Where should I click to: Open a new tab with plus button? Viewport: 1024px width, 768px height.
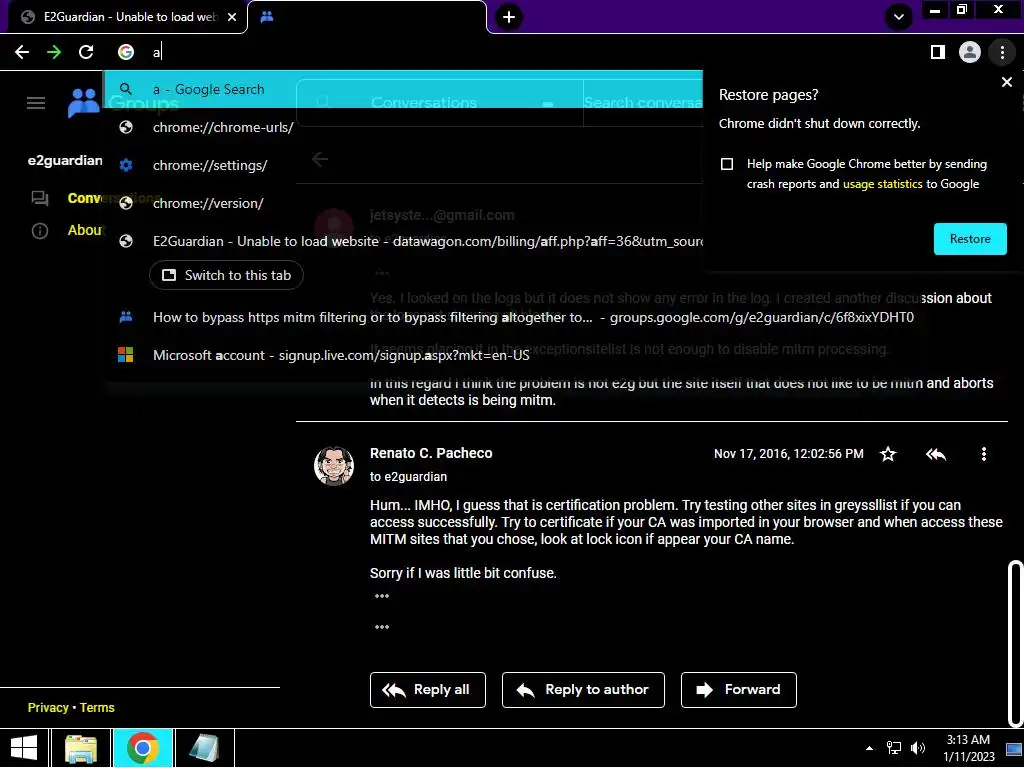click(x=509, y=17)
